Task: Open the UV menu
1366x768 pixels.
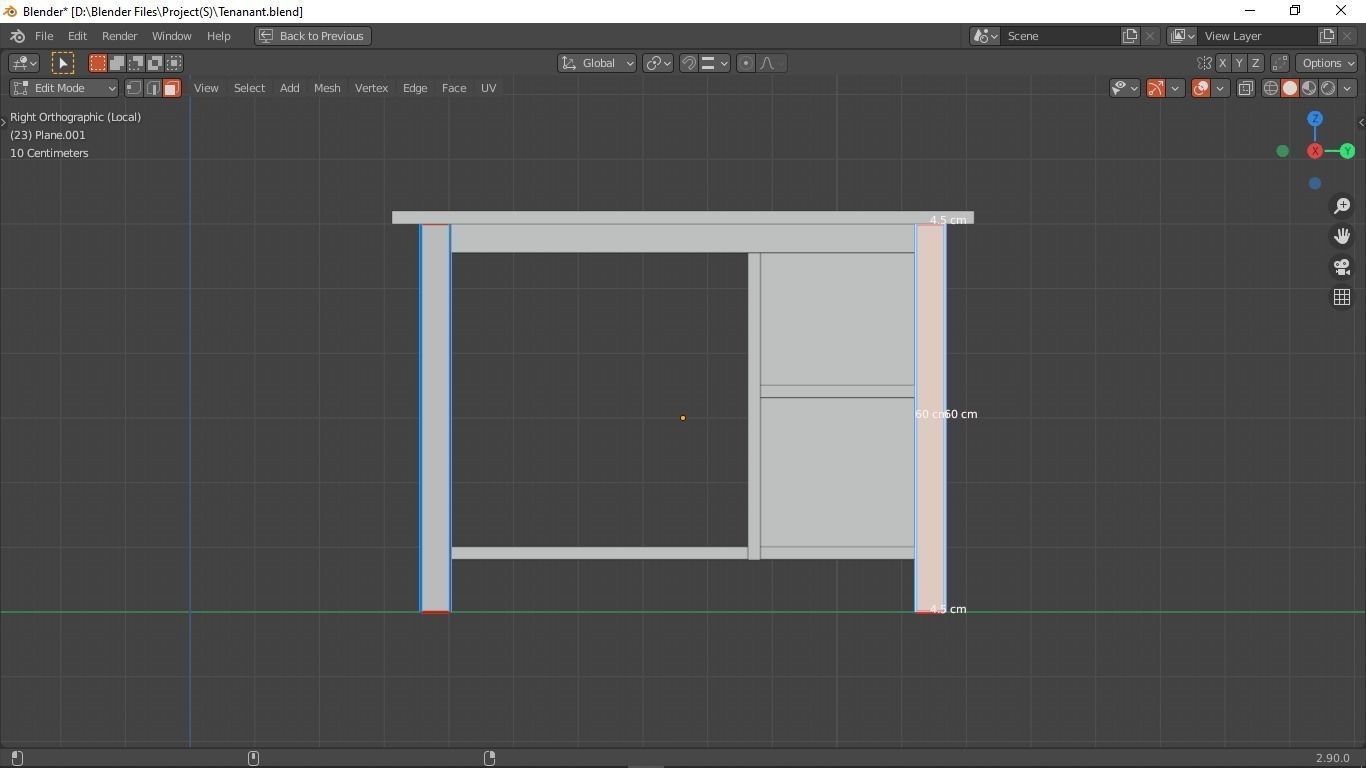Action: point(488,88)
